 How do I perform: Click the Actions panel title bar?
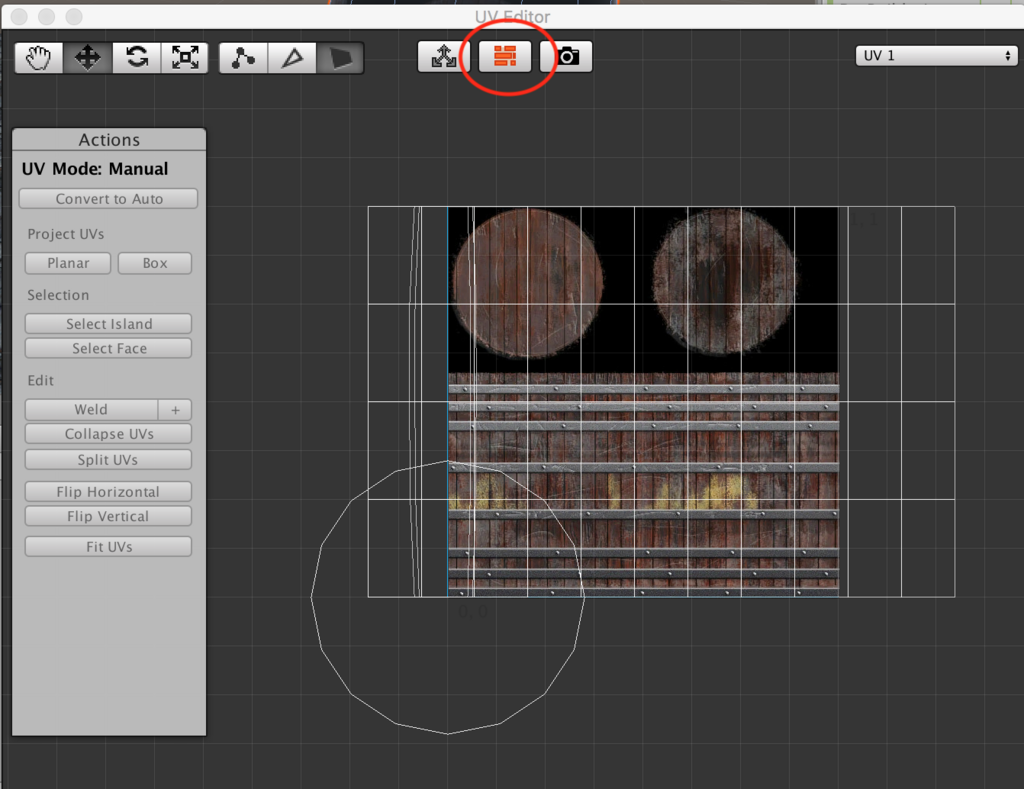pyautogui.click(x=109, y=140)
